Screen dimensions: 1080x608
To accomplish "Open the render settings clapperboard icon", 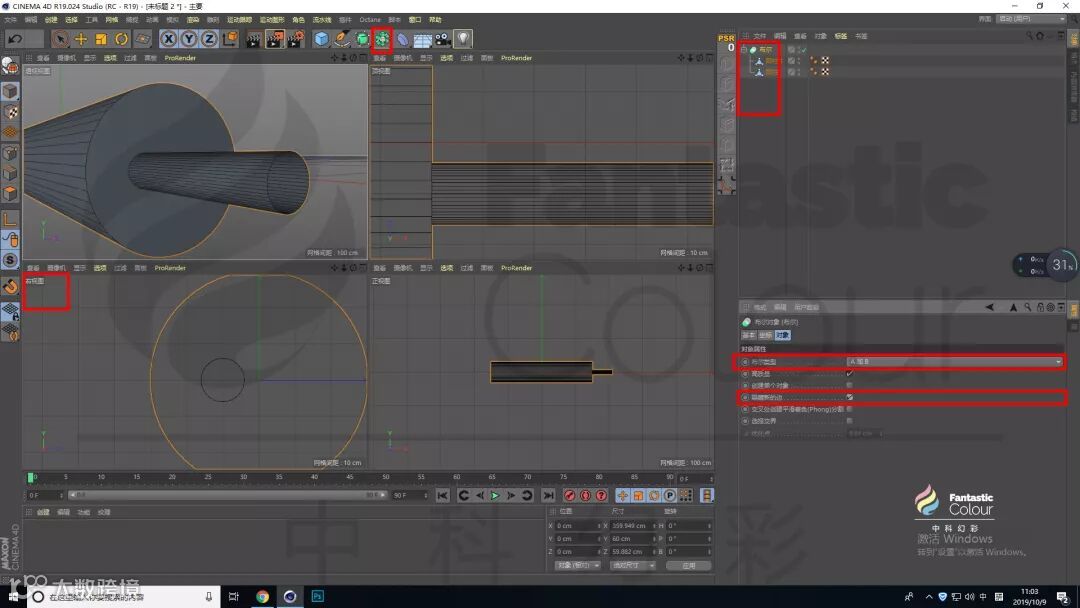I will pos(296,39).
